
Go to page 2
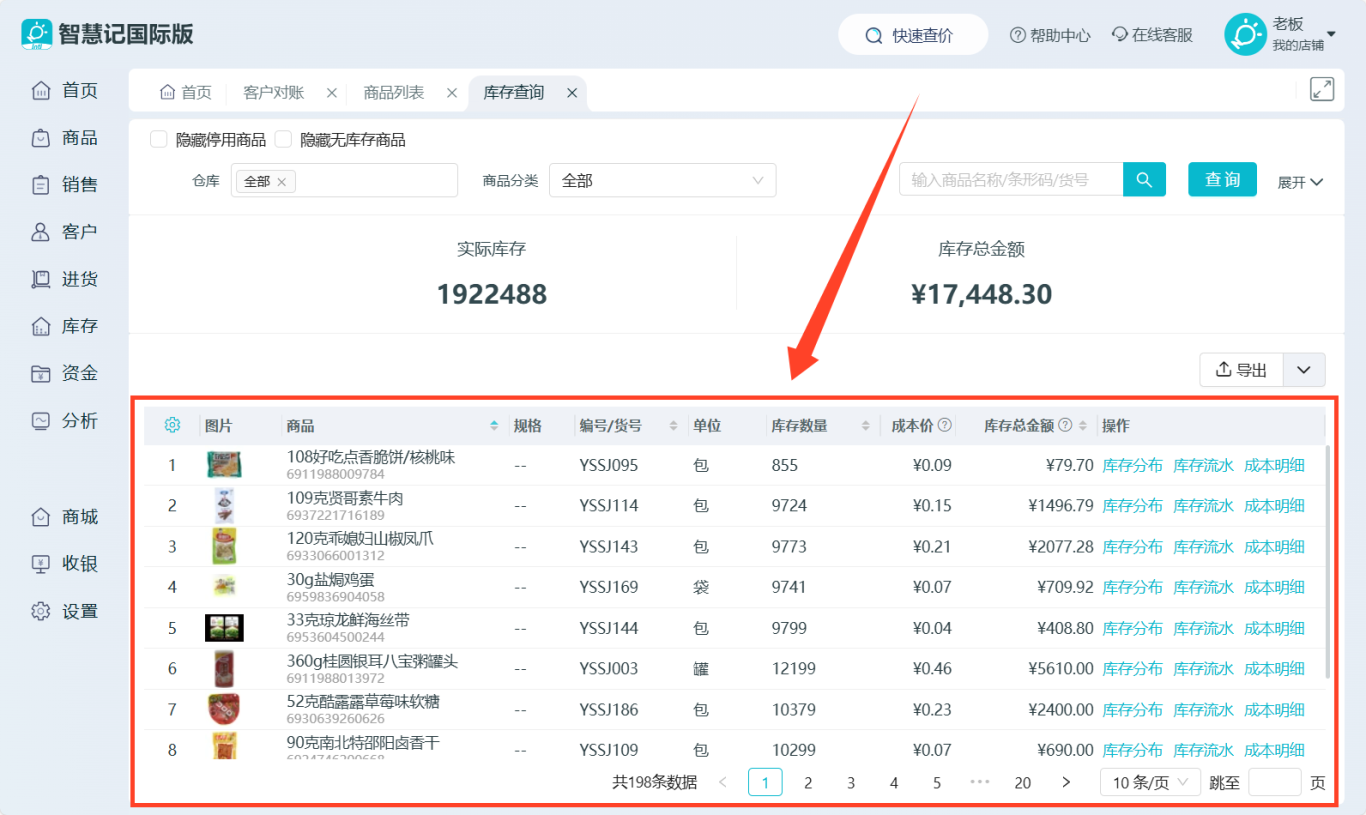[808, 783]
